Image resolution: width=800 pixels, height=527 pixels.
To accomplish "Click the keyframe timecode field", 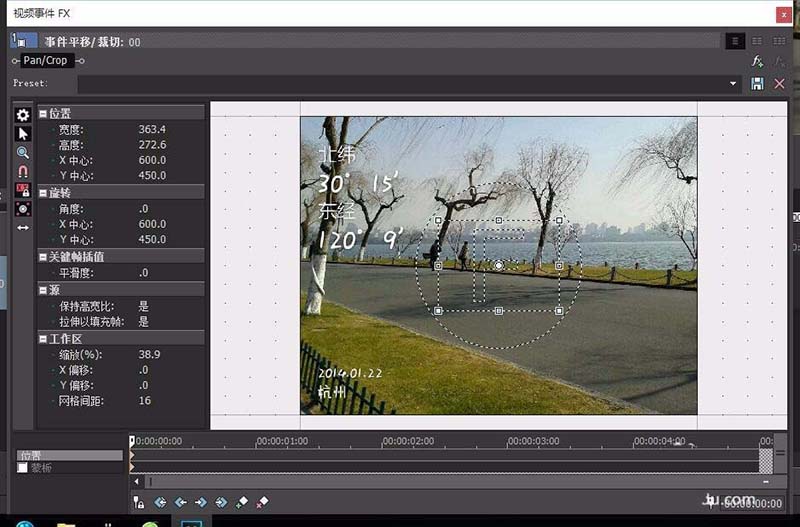I will [753, 504].
